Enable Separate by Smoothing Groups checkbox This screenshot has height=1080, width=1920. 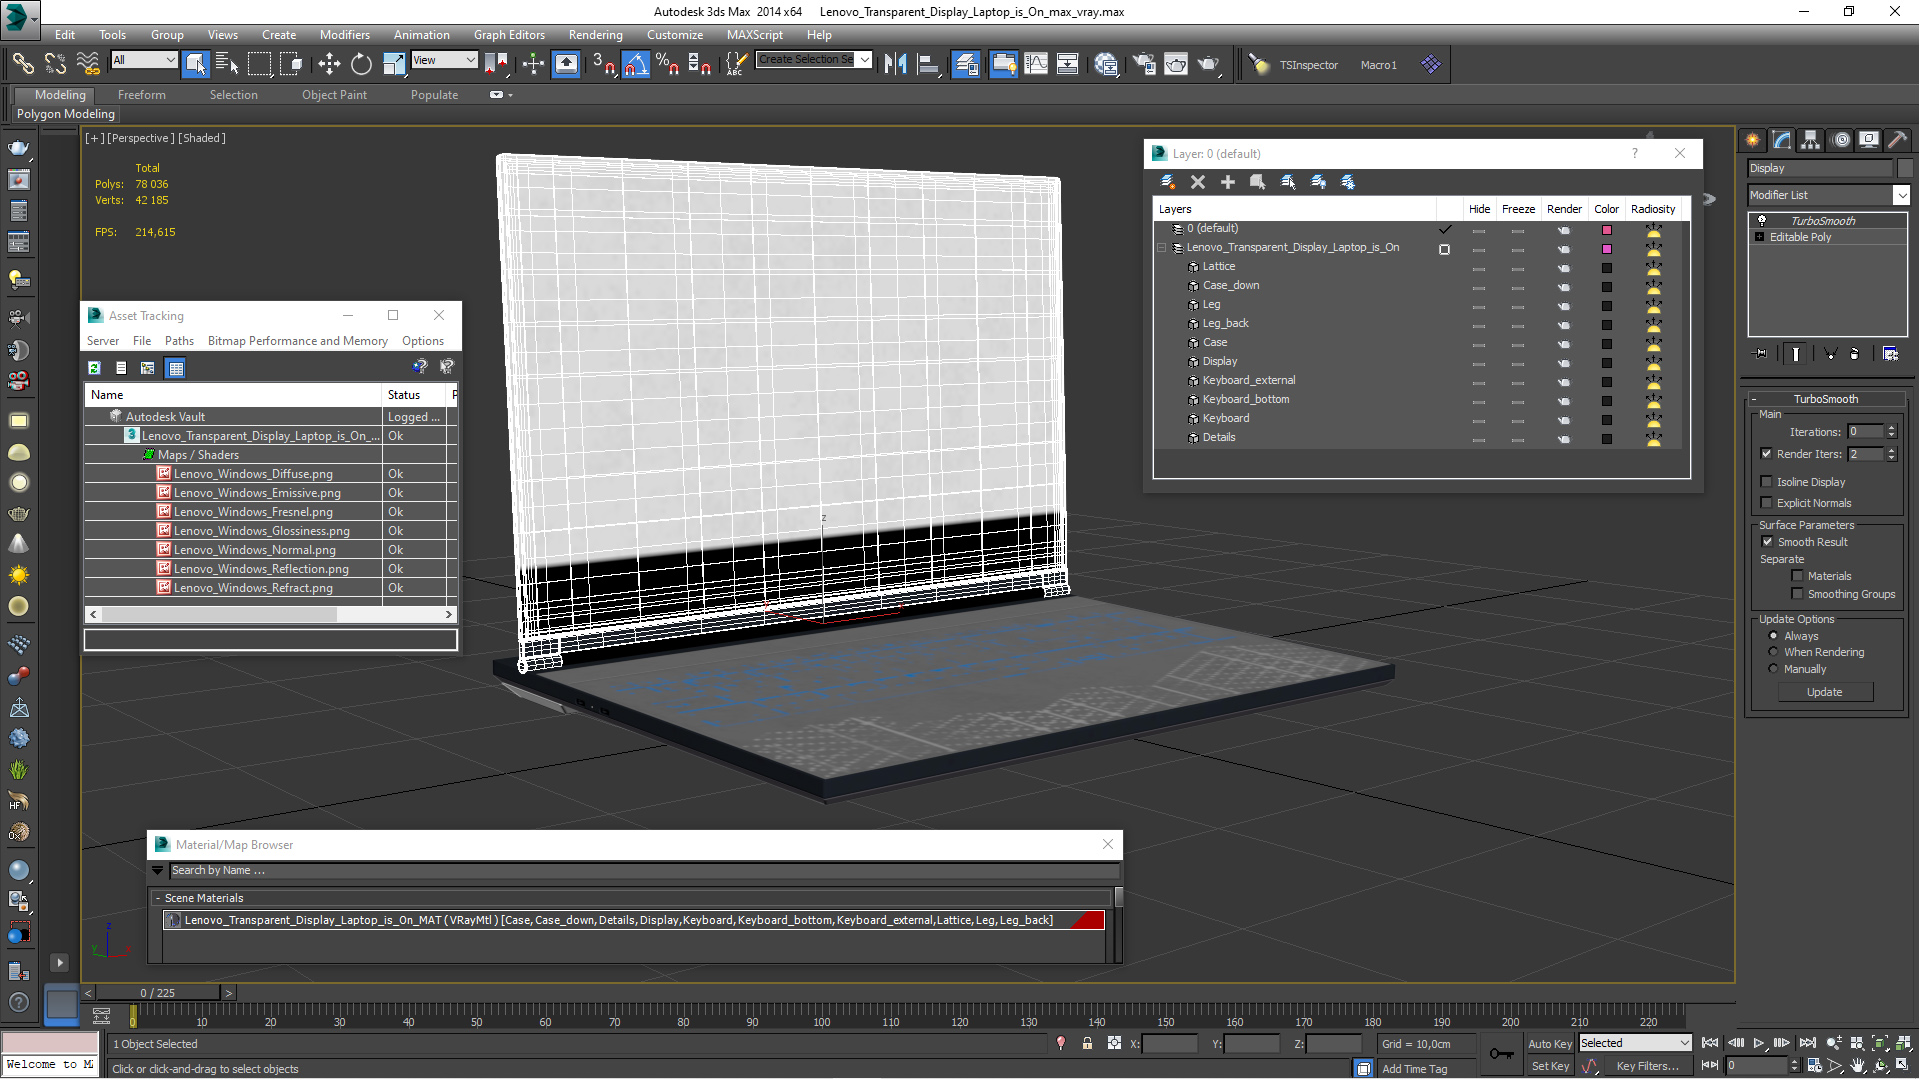coord(1797,594)
